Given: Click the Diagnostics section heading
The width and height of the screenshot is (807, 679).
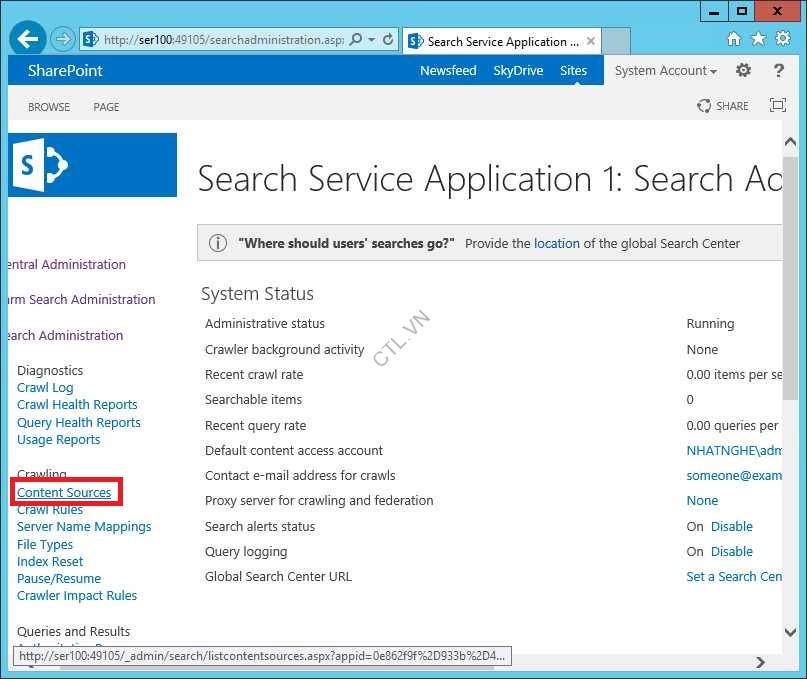Looking at the screenshot, I should (x=50, y=371).
